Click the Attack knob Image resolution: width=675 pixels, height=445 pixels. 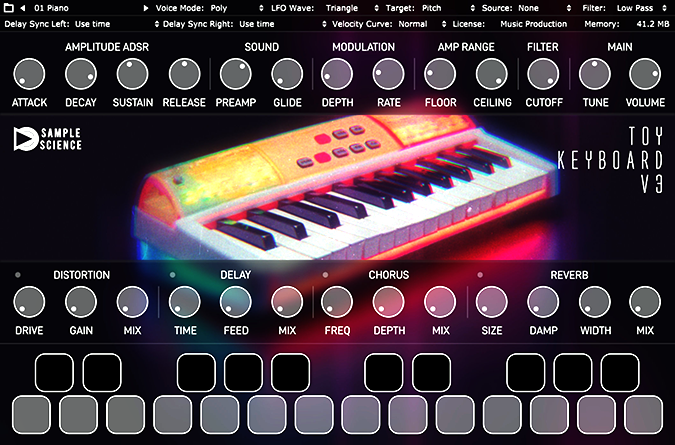coord(29,74)
